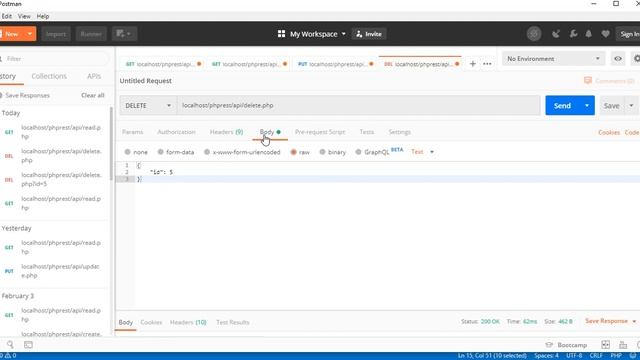Viewport: 640px width, 360px height.
Task: Open the Cookies link
Action: 609,132
